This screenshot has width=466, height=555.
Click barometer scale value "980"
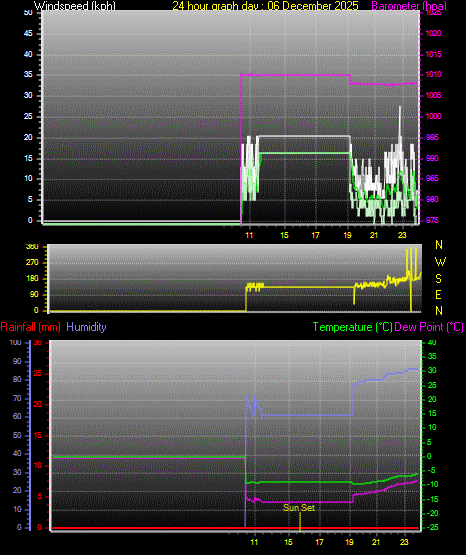(x=432, y=199)
